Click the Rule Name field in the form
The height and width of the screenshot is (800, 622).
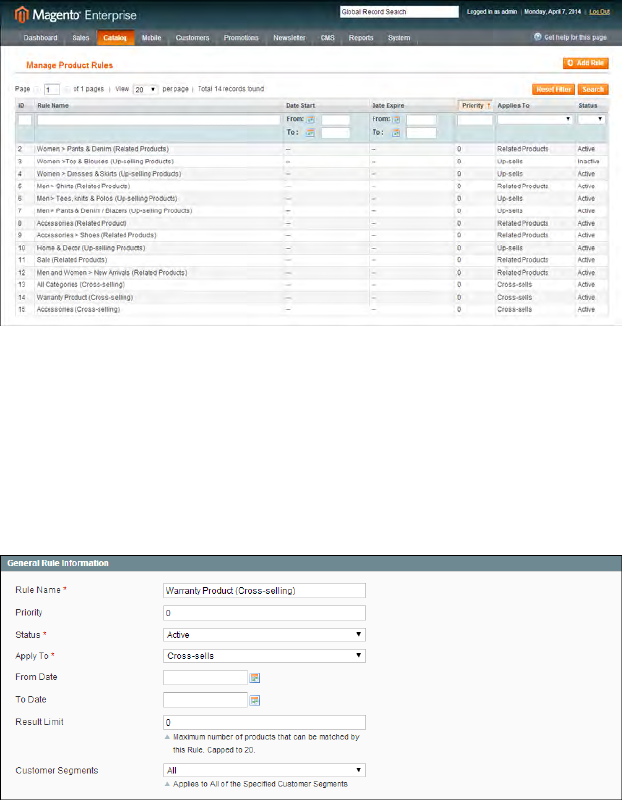pyautogui.click(x=264, y=590)
